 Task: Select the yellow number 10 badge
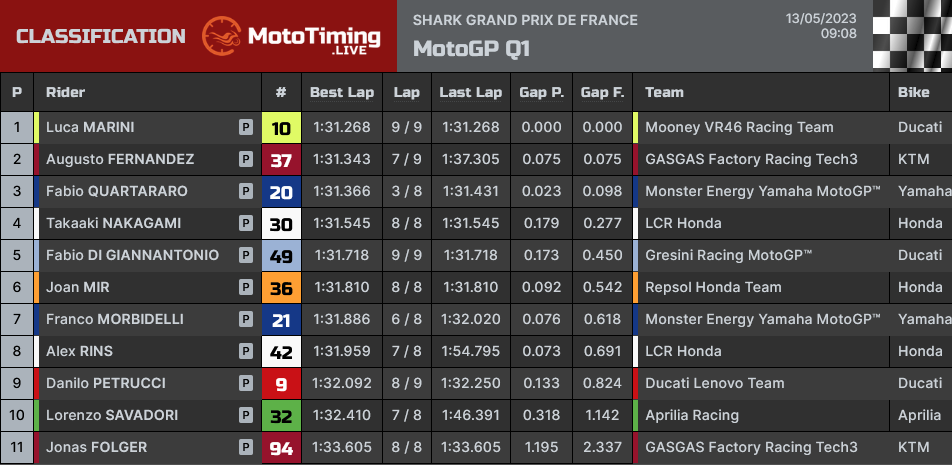point(281,127)
